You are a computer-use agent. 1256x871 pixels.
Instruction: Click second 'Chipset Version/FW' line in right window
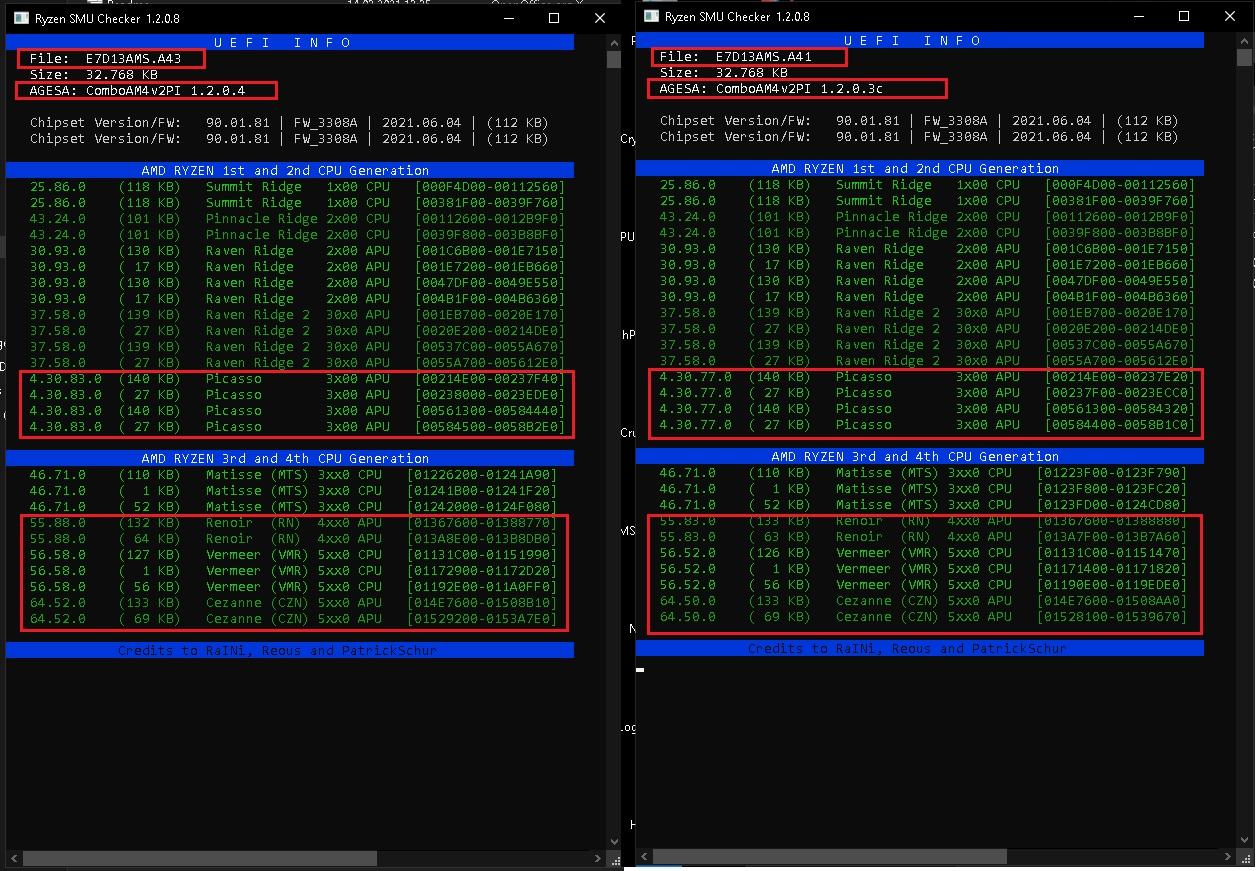pos(919,136)
